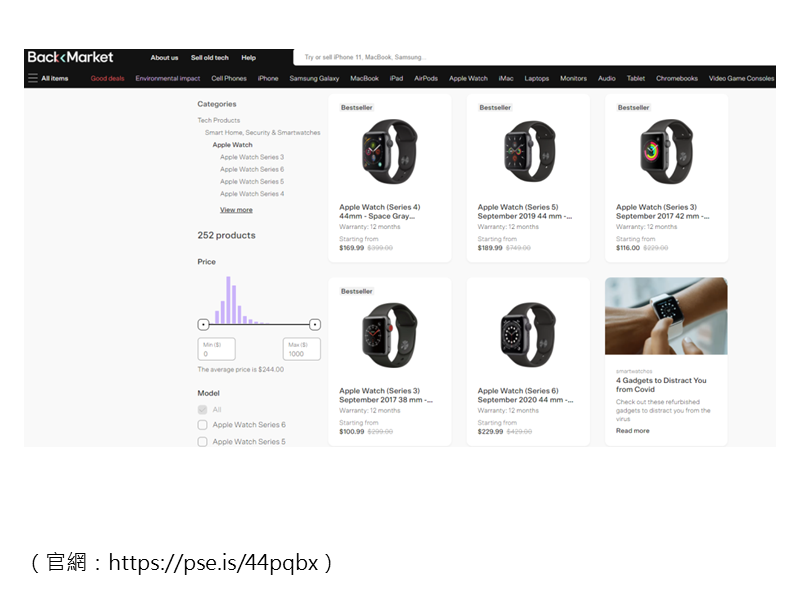Viewport: 786px width, 591px height.
Task: Open Samsung Galaxy category
Action: tap(314, 78)
